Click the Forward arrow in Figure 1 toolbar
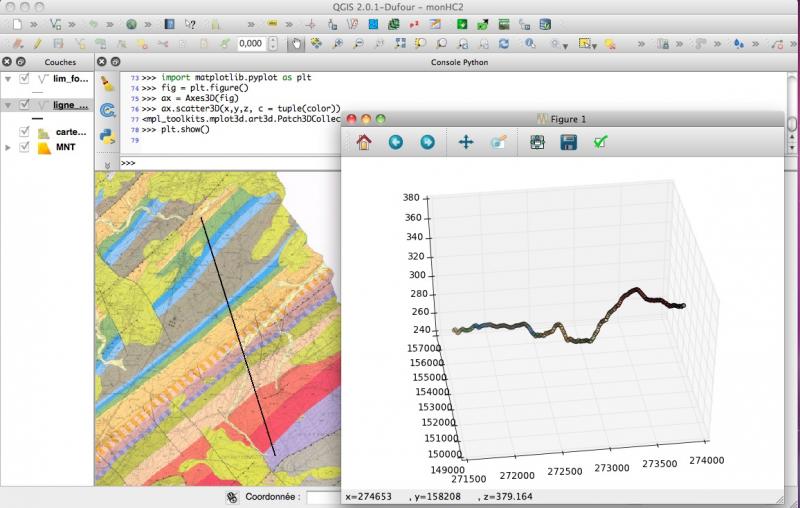800x508 pixels. [427, 143]
